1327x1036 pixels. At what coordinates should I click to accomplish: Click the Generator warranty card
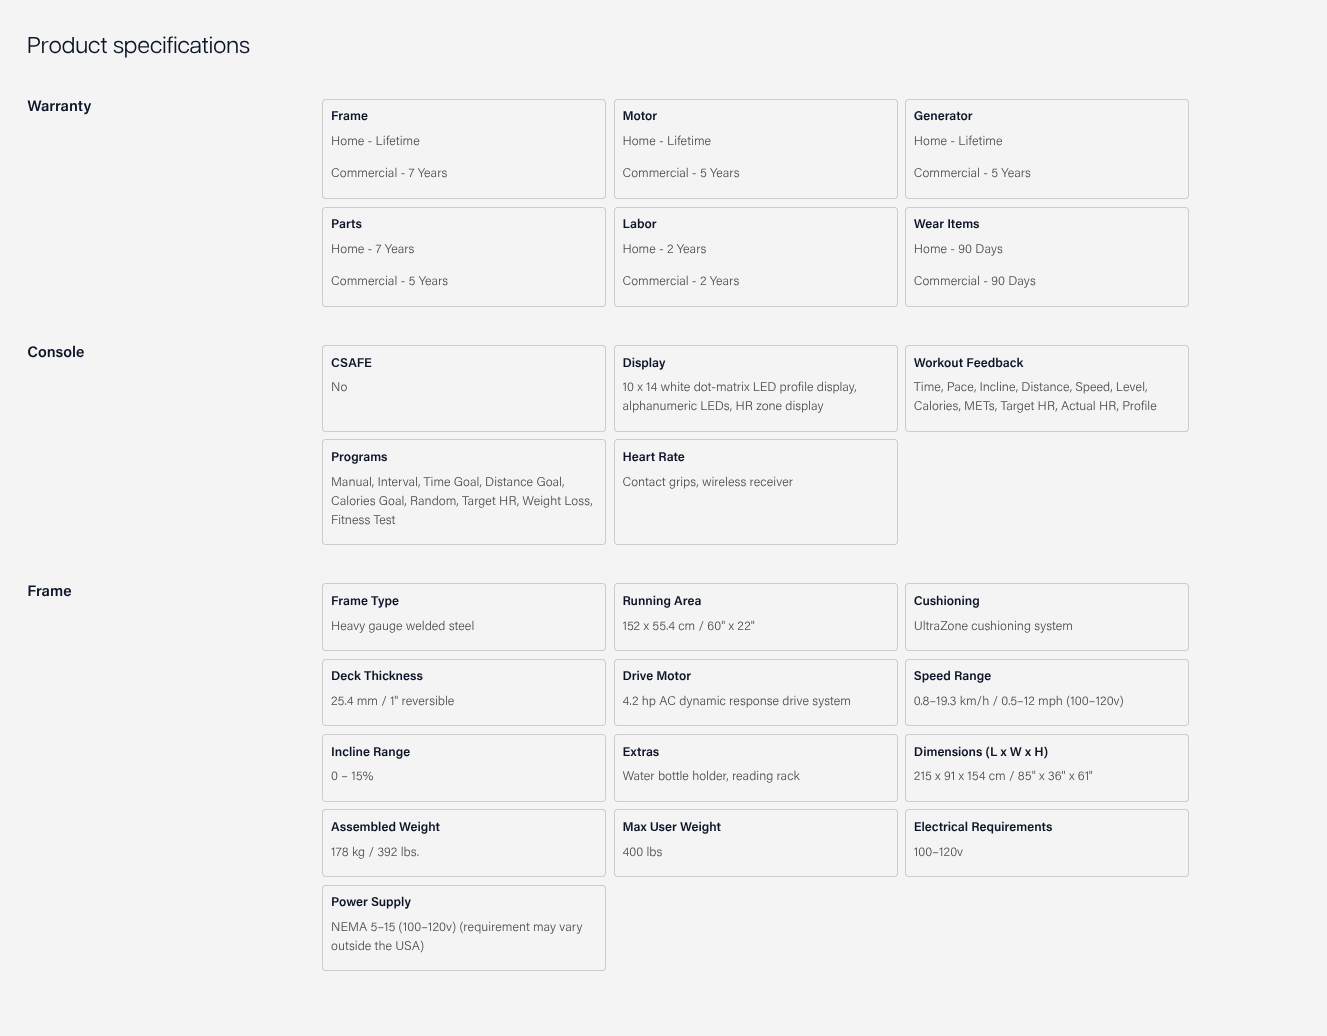point(1046,148)
